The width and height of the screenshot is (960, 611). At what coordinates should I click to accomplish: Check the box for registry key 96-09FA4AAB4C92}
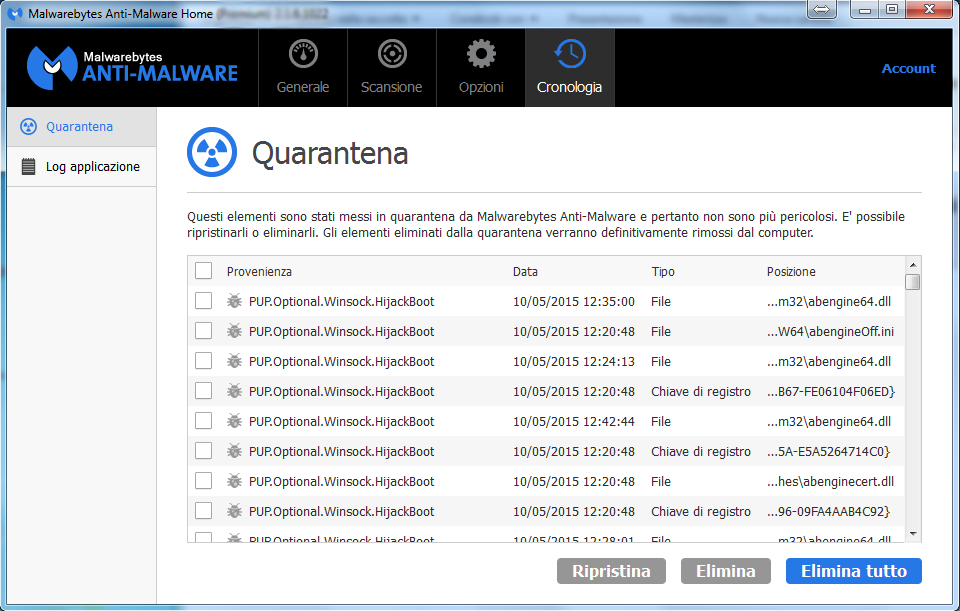tap(203, 511)
